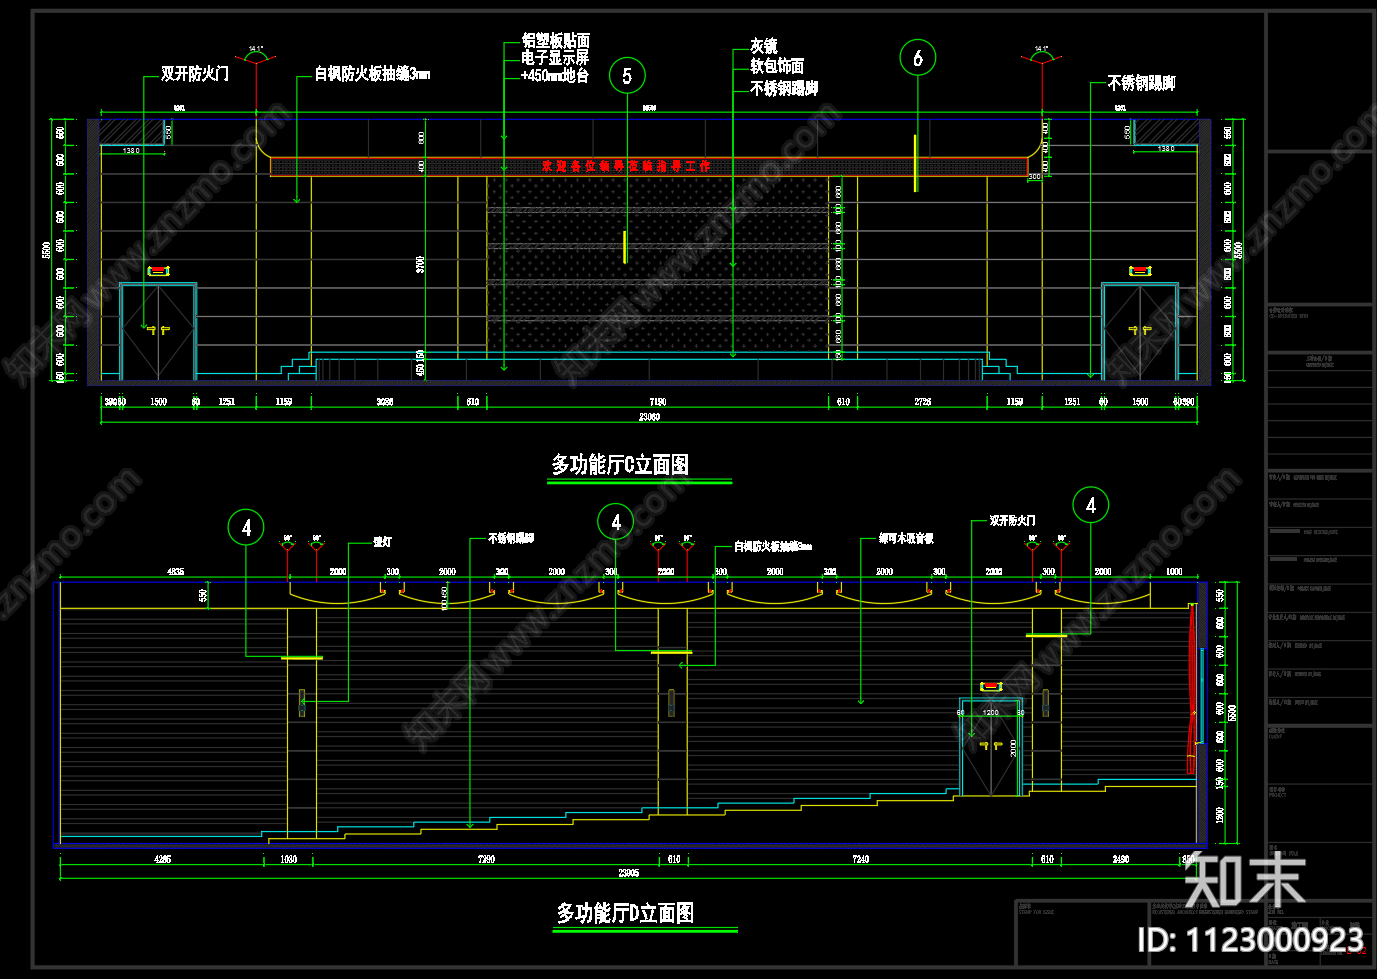
Task: Select the 壁灯 annotation
Action: tap(382, 542)
